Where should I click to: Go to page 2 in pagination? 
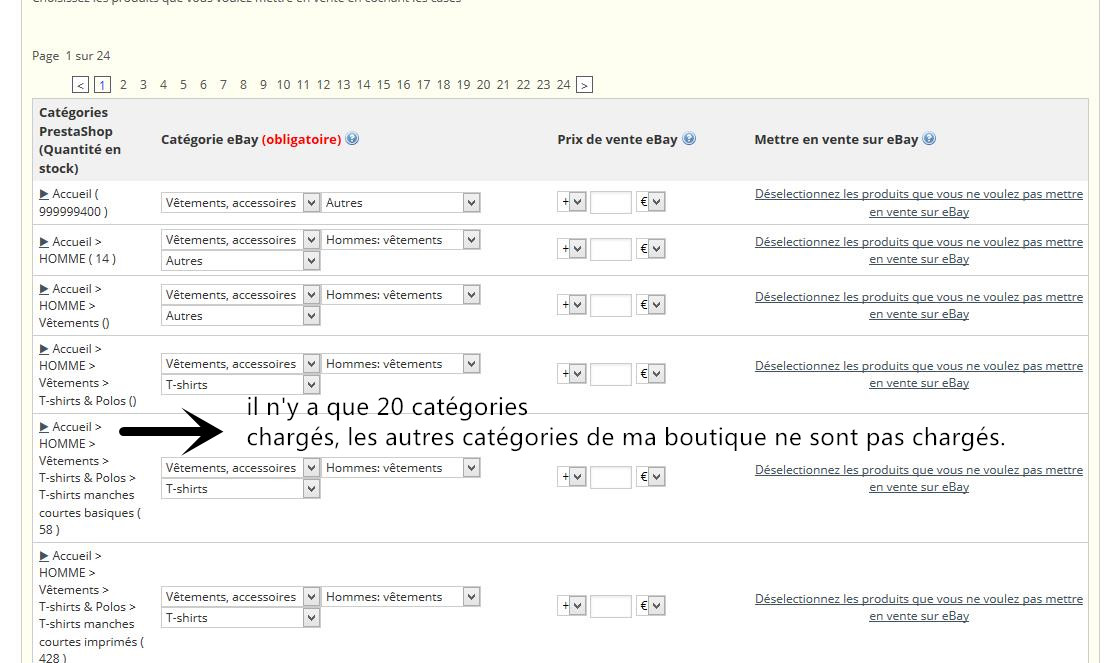click(x=123, y=85)
